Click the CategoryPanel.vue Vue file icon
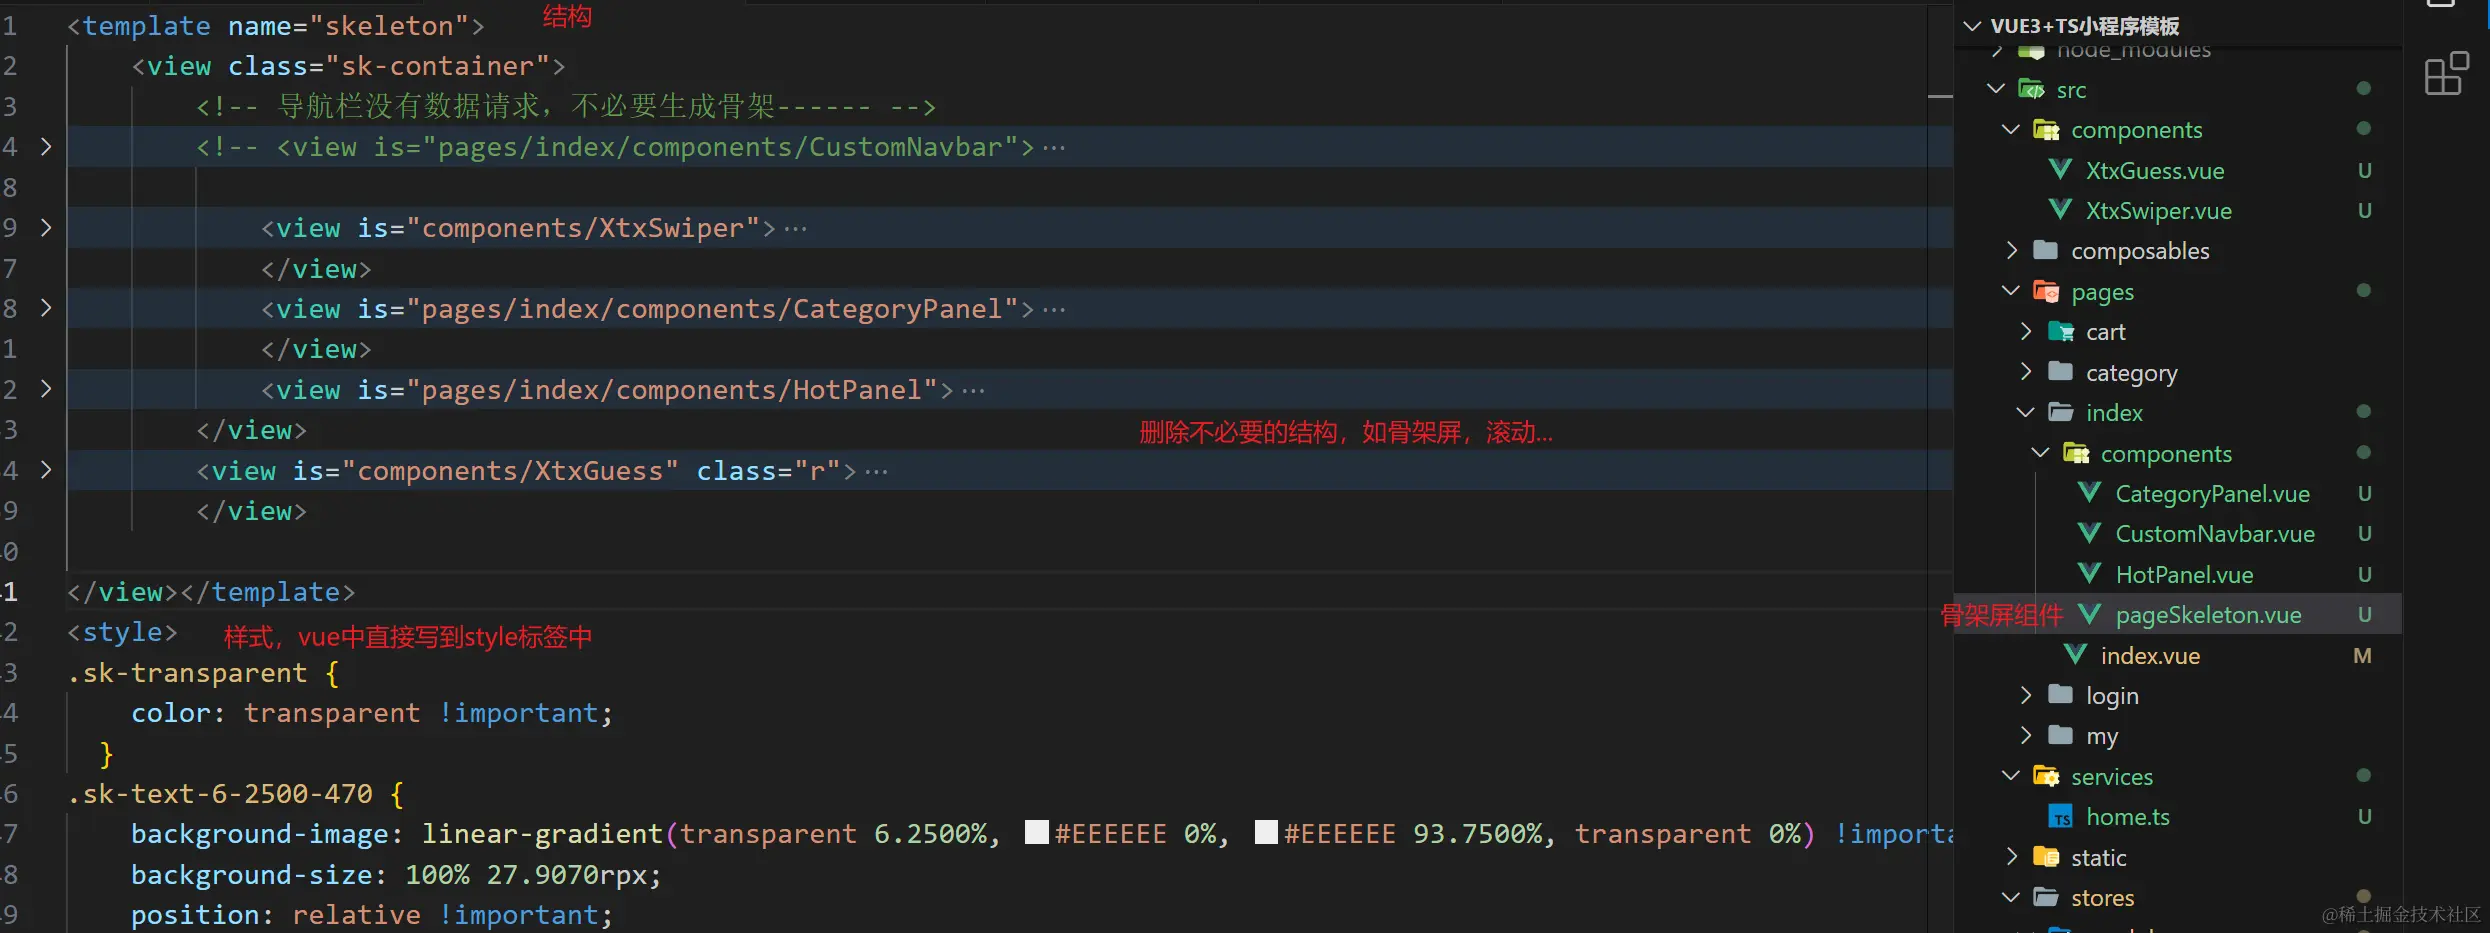This screenshot has height=933, width=2490. (x=2089, y=493)
